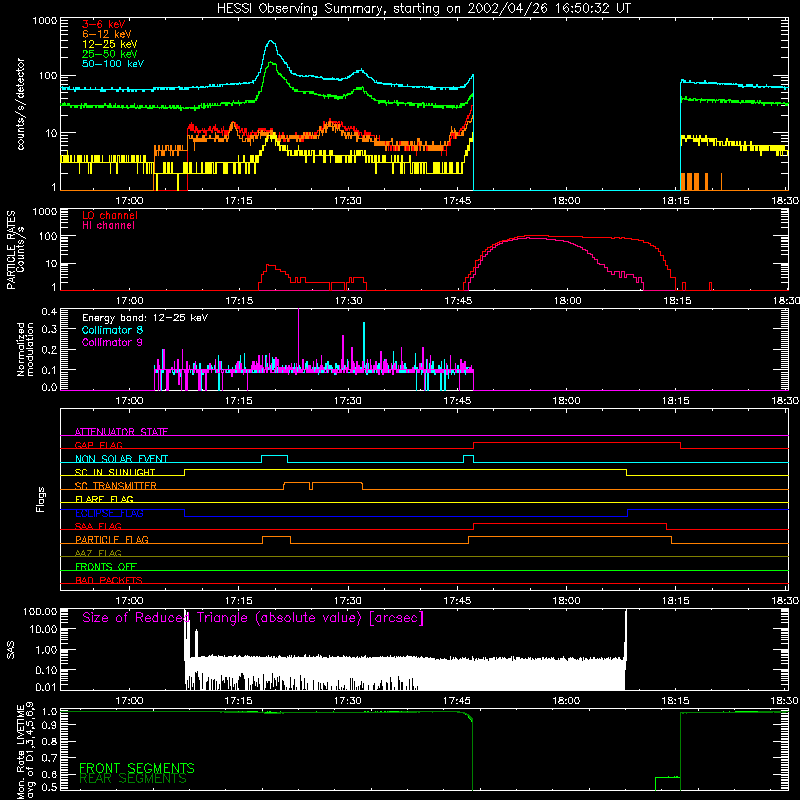Viewport: 800px width, 800px height.
Task: Click the 'SAA FLAG' label
Action: pyautogui.click(x=98, y=526)
